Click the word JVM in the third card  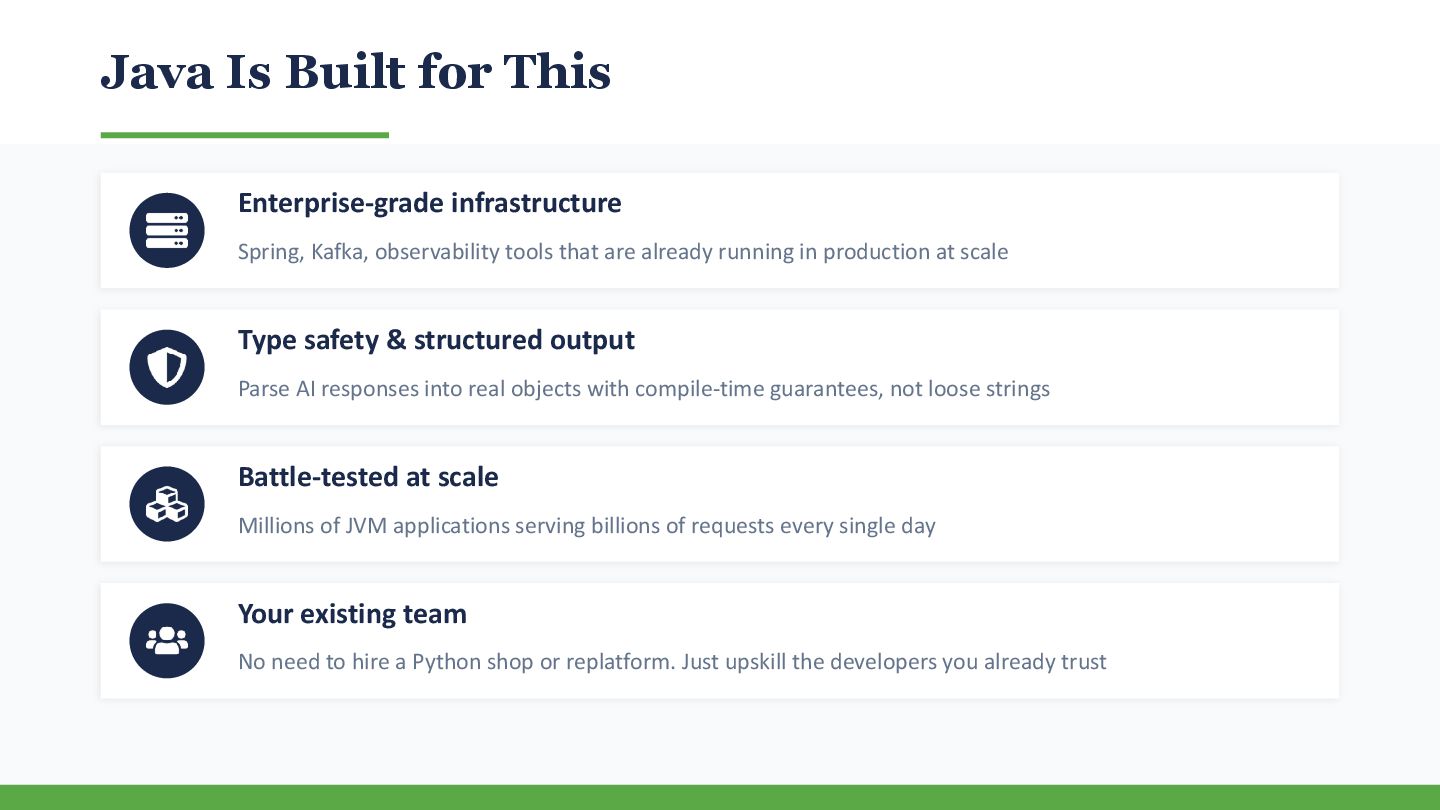pos(366,526)
